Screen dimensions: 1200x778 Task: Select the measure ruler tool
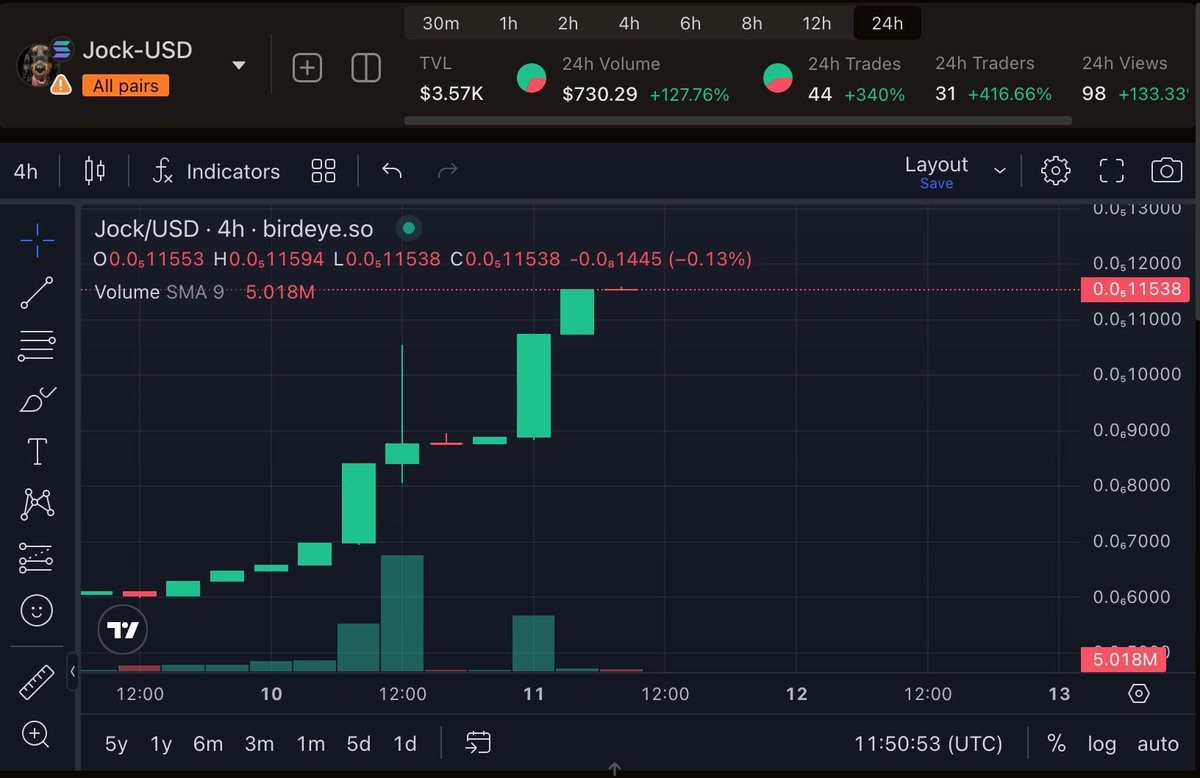coord(36,681)
